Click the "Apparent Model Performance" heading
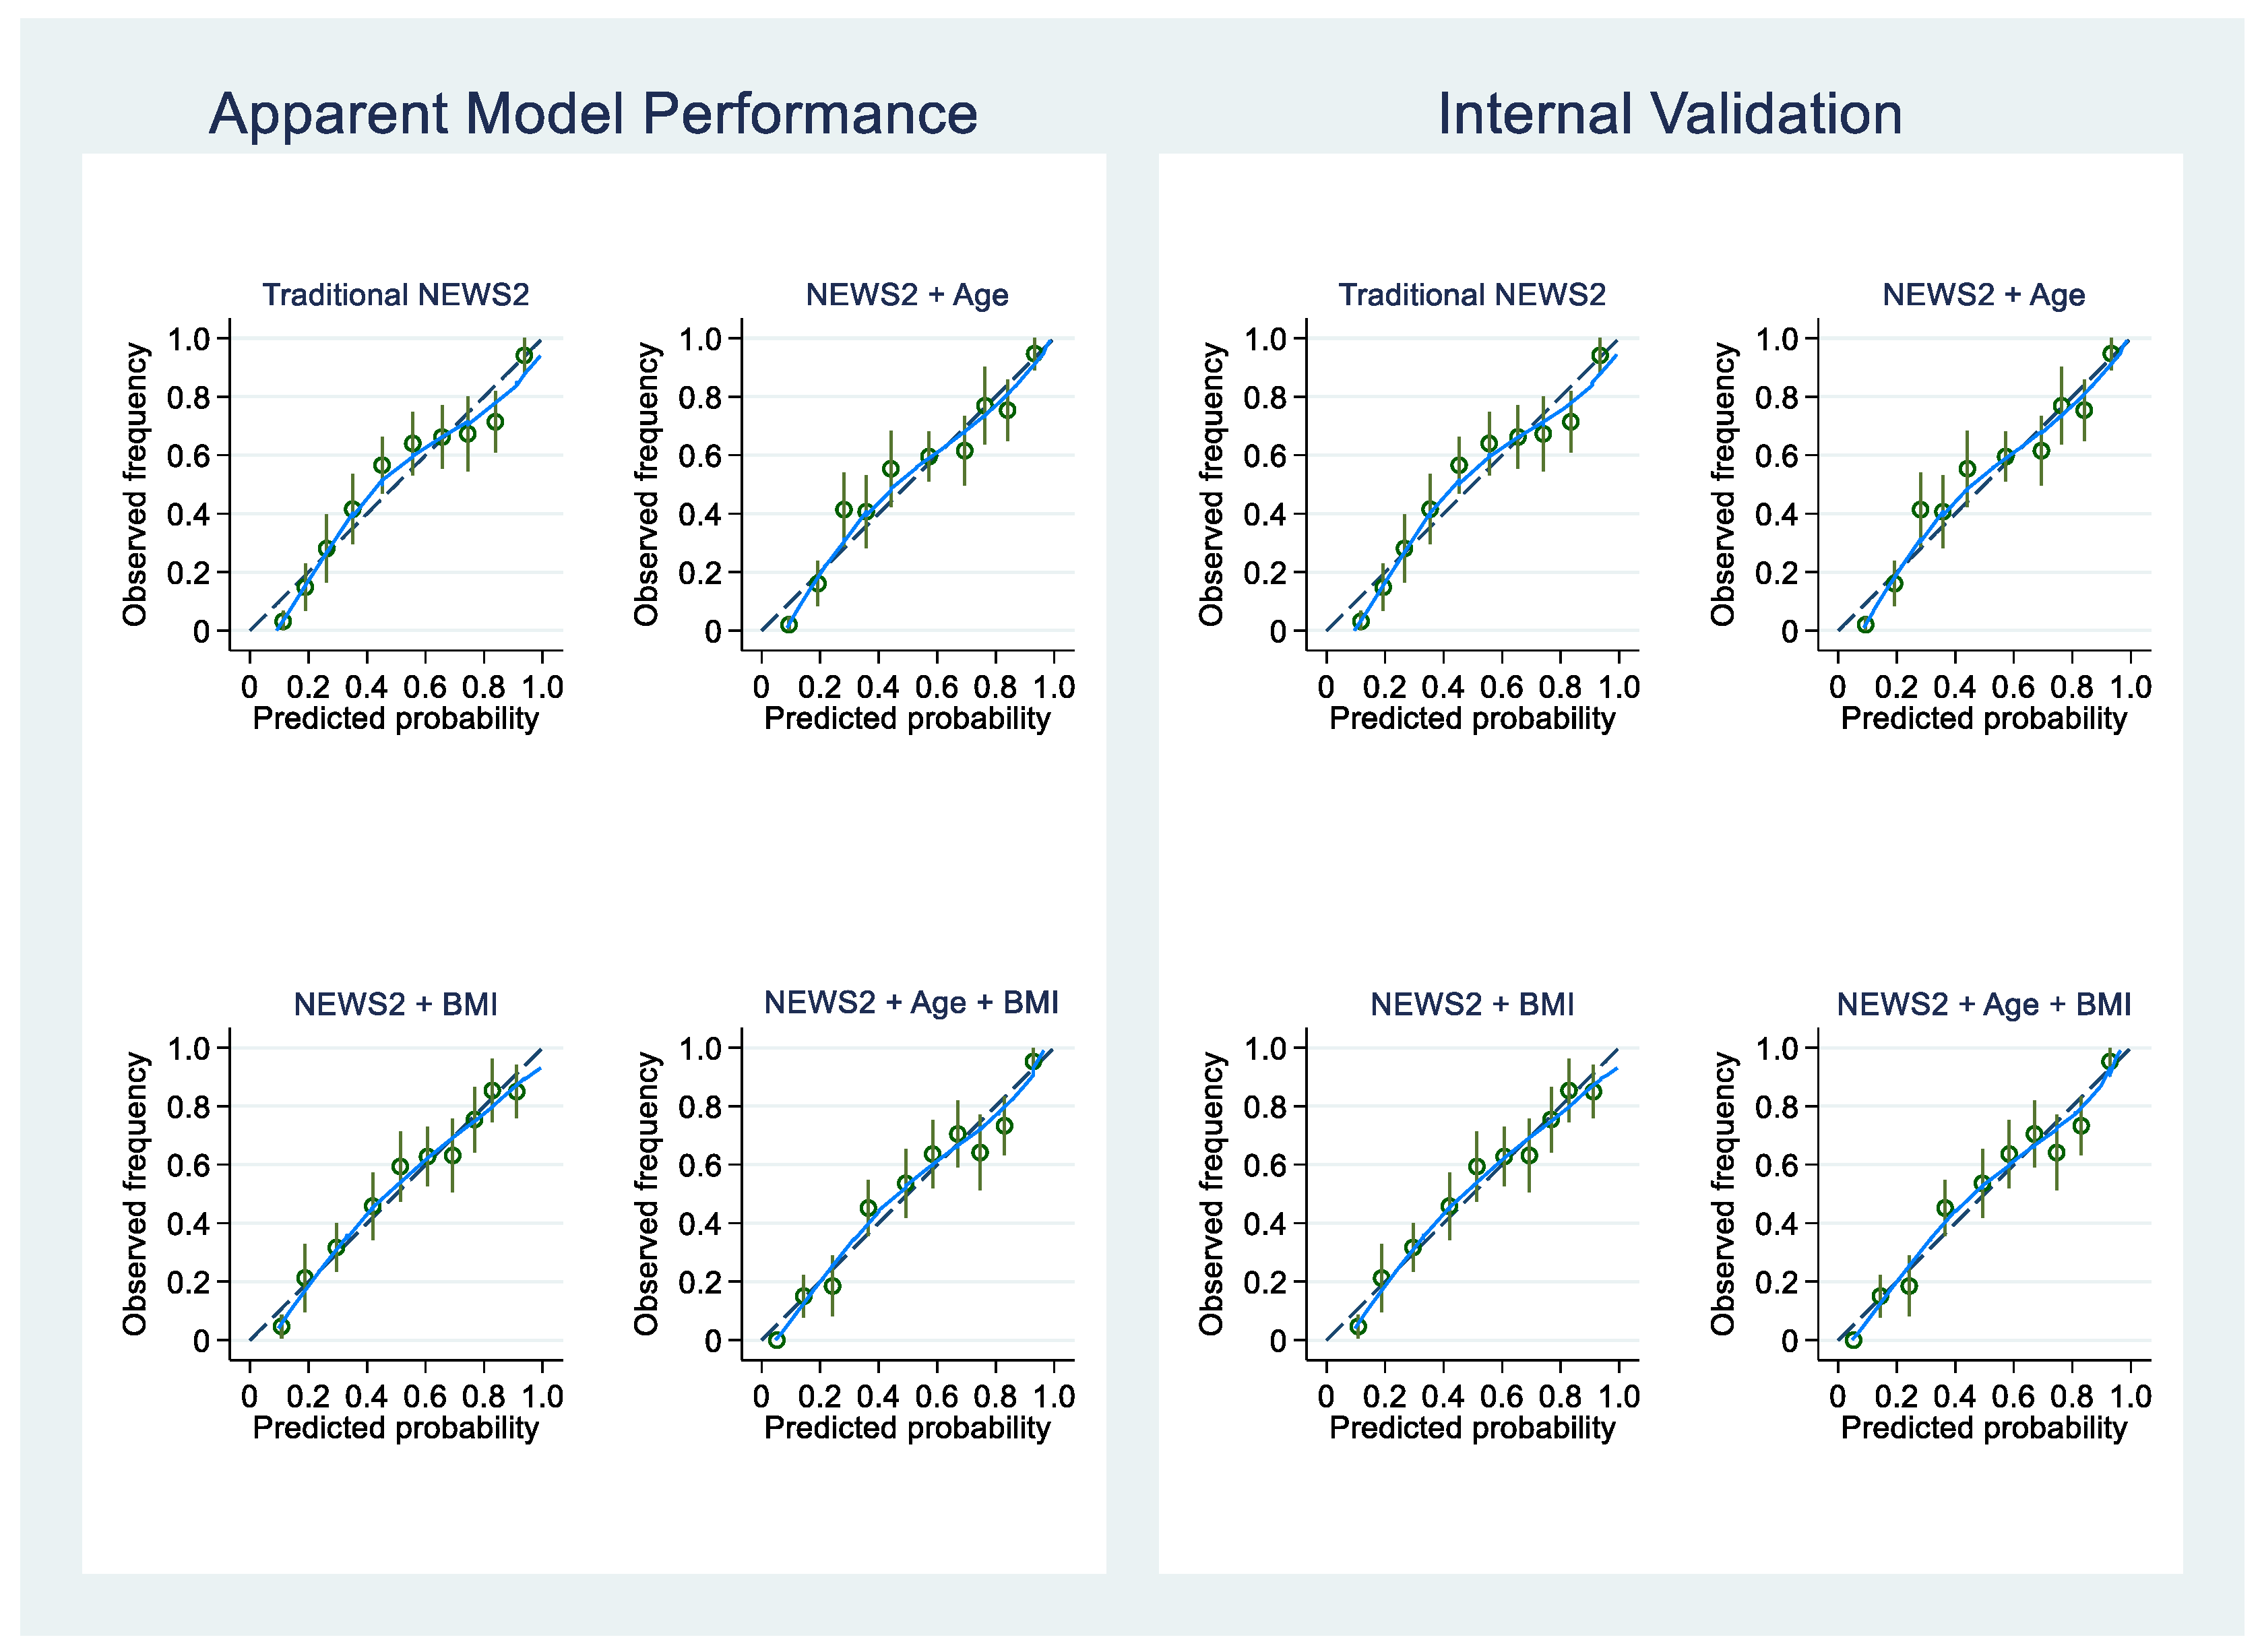Image resolution: width=2260 pixels, height=1652 pixels. click(x=593, y=113)
